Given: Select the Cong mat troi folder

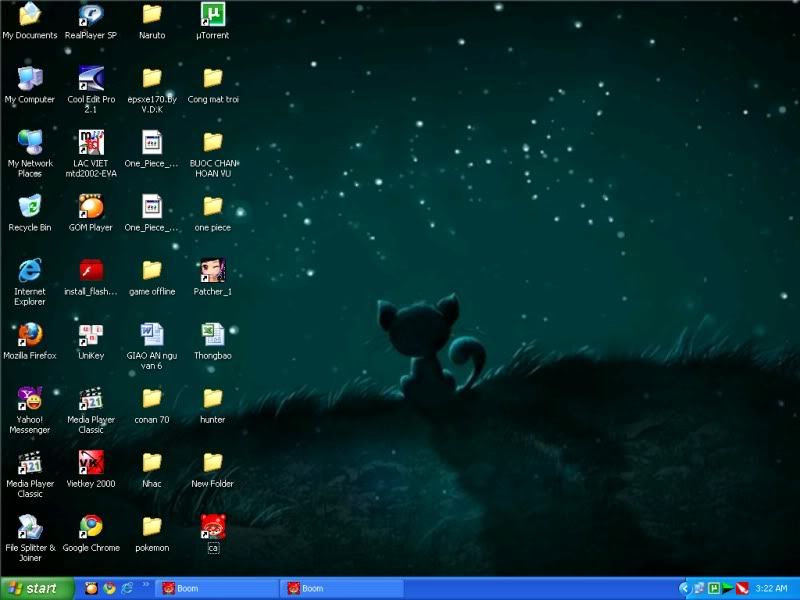Looking at the screenshot, I should pos(213,85).
